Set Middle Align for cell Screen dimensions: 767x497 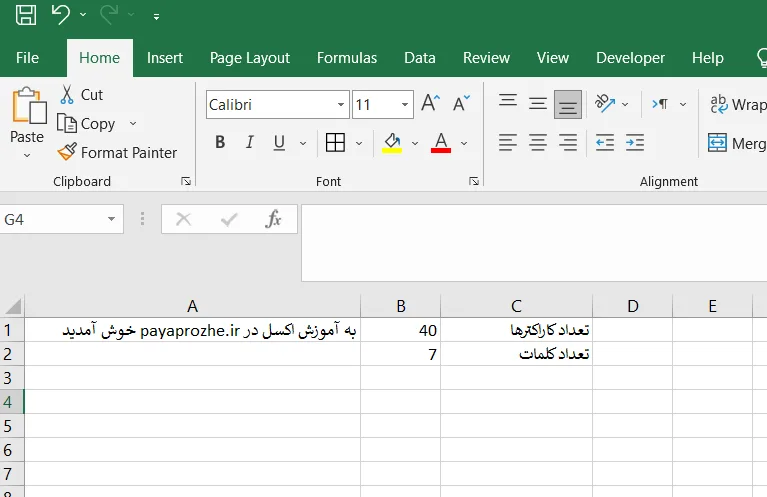538,104
